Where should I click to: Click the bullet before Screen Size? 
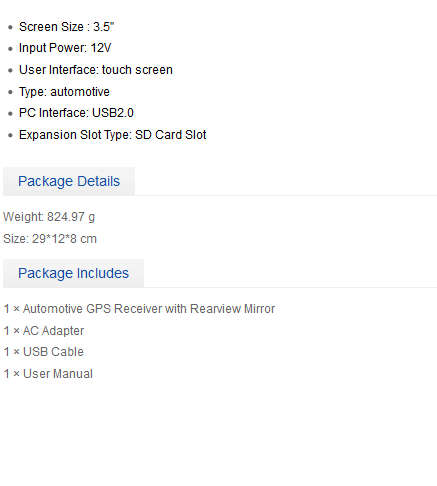[x=10, y=27]
